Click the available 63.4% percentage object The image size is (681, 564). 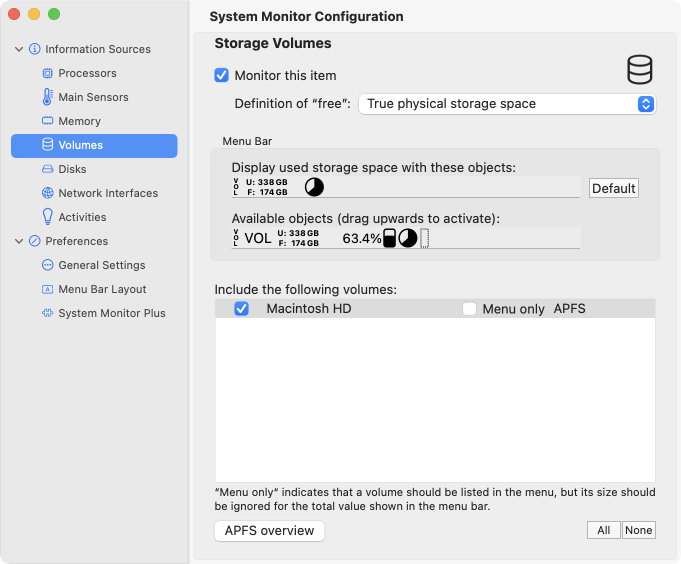[x=362, y=238]
